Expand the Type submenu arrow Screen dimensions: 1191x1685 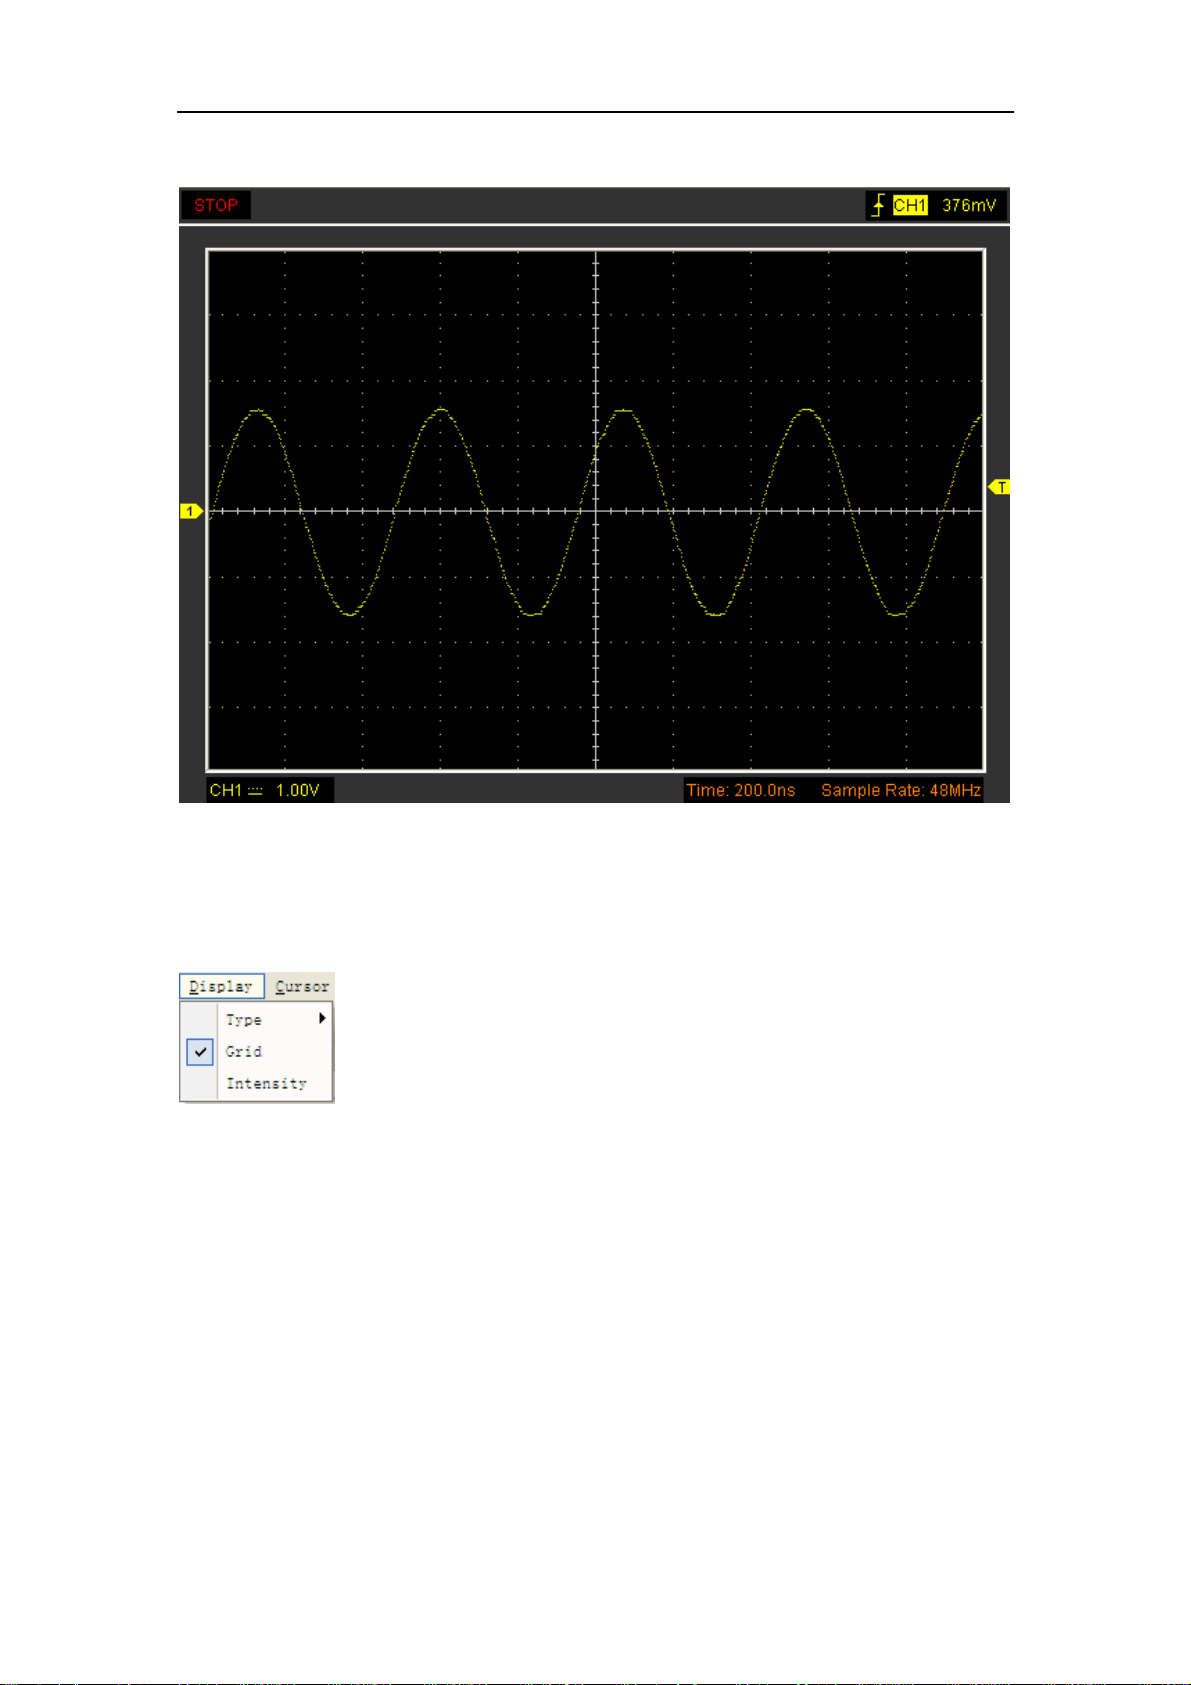[x=322, y=1018]
